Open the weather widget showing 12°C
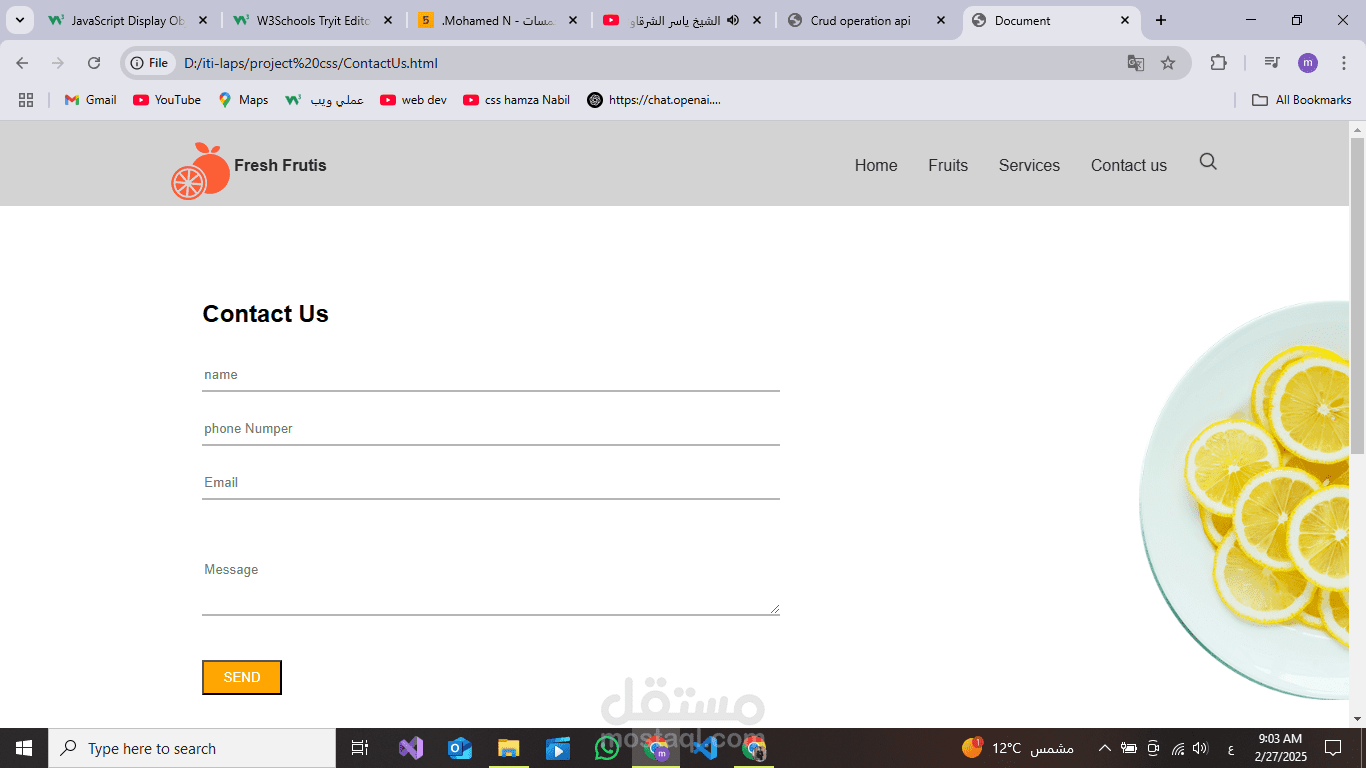1366x768 pixels. click(x=1018, y=748)
